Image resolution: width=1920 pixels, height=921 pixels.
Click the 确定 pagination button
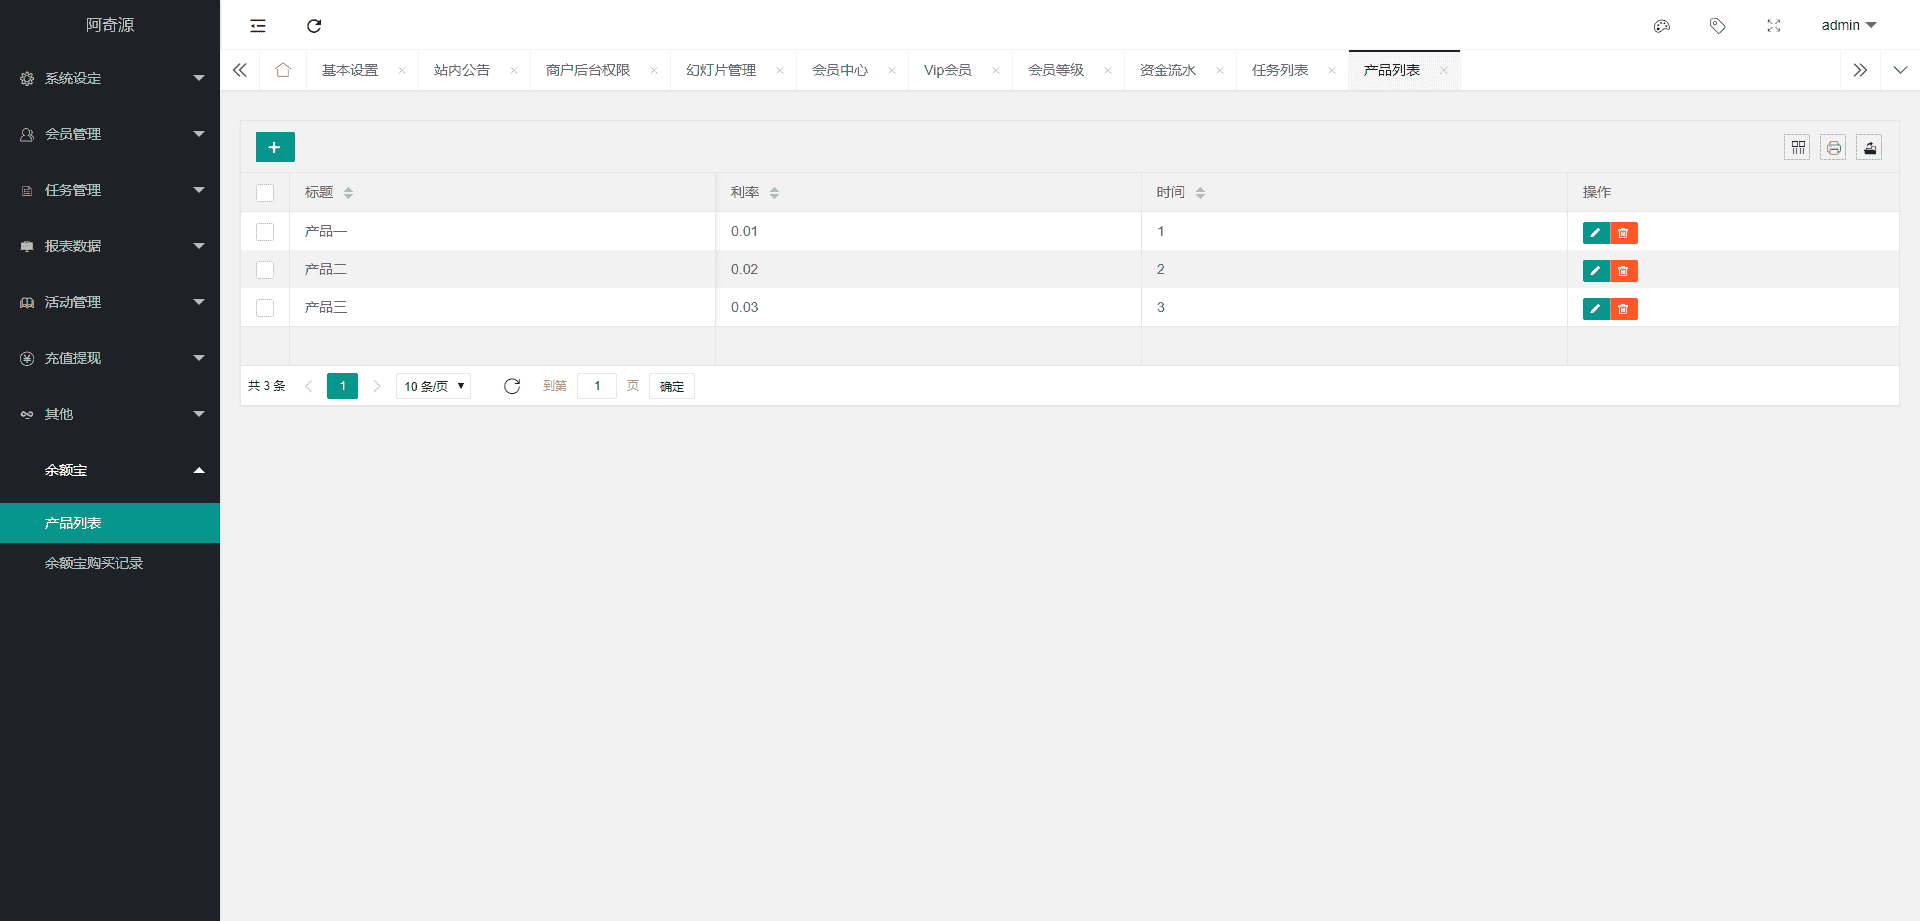point(671,387)
